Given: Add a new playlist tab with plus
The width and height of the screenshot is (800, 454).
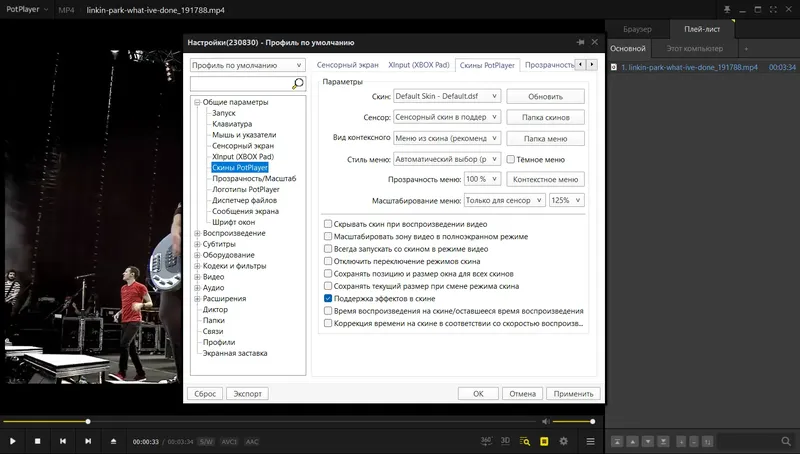Looking at the screenshot, I should (x=746, y=48).
